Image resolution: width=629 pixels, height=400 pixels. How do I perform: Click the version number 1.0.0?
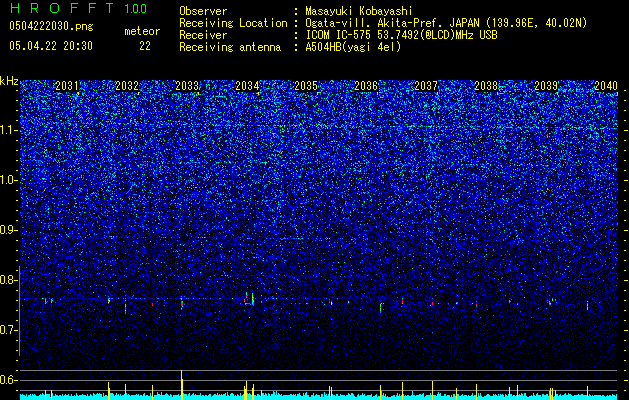point(135,9)
